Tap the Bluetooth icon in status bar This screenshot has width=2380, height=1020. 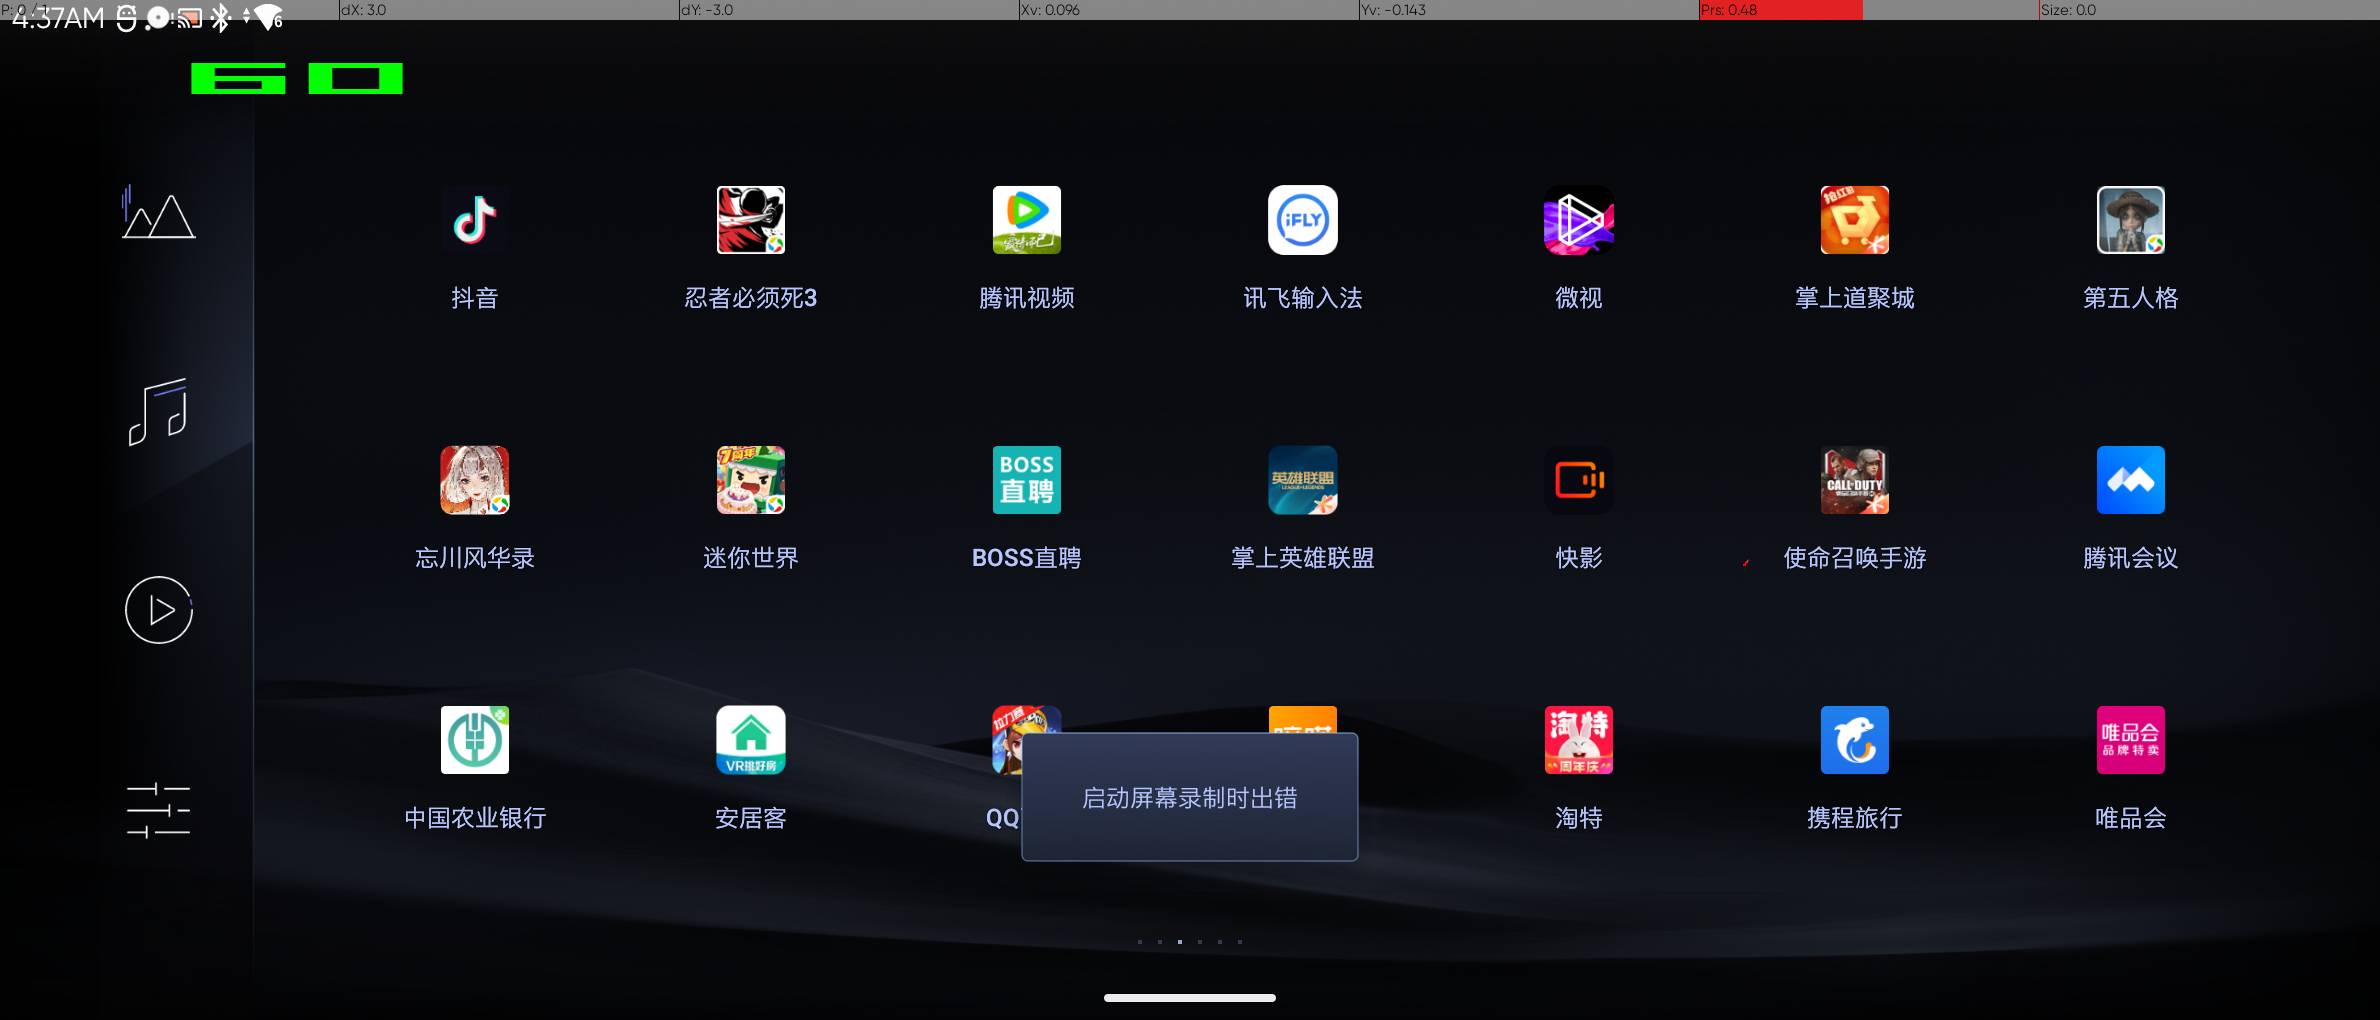pos(221,17)
